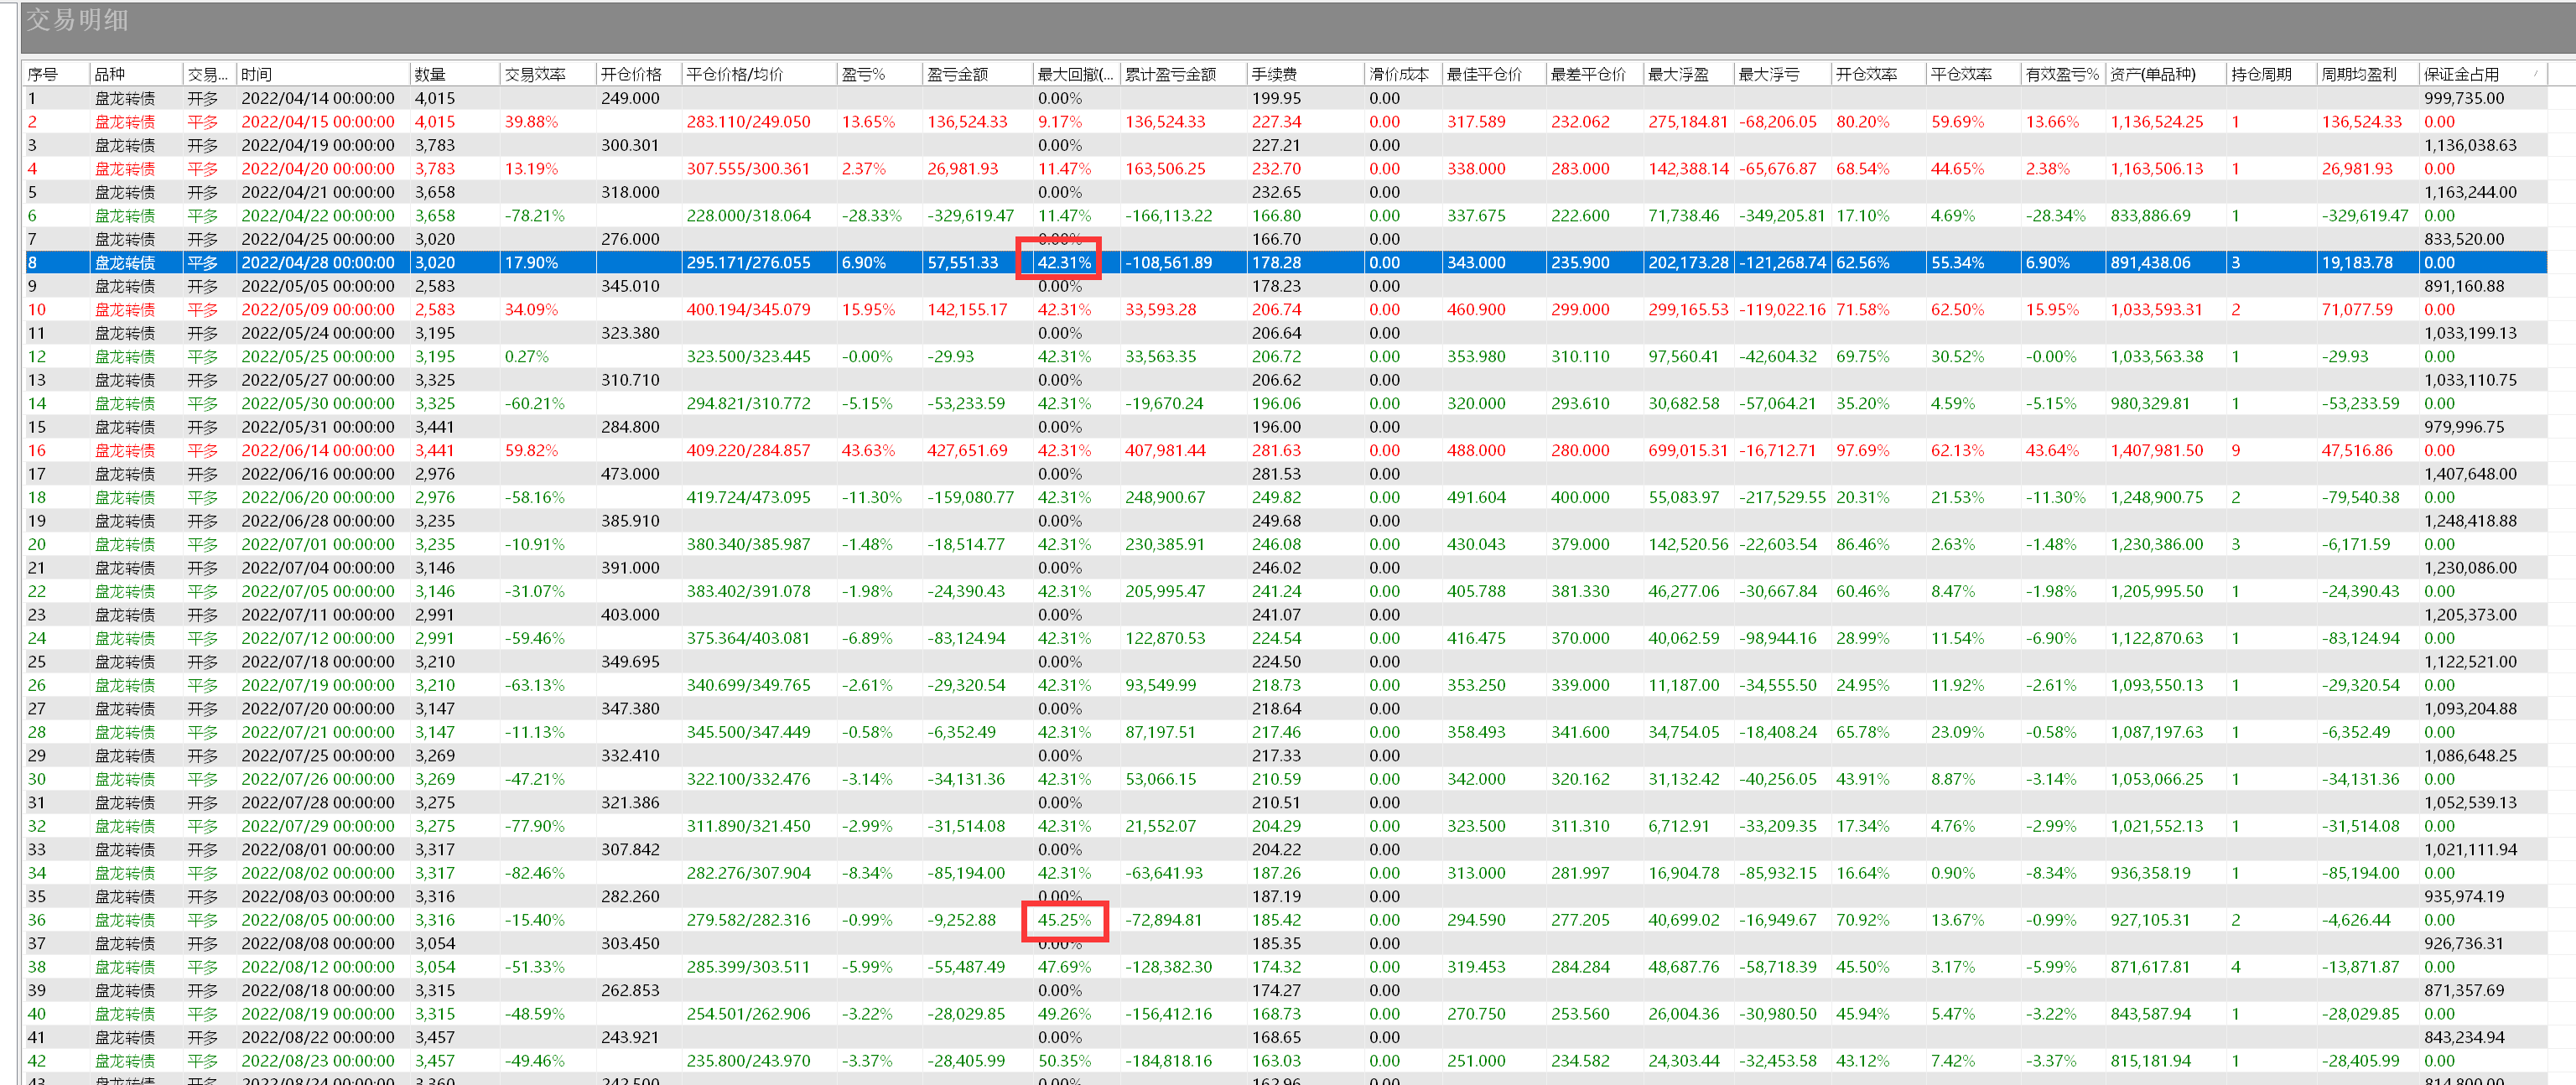2576x1085 pixels.
Task: Sort by 手续费 column header
Action: click(x=1305, y=74)
